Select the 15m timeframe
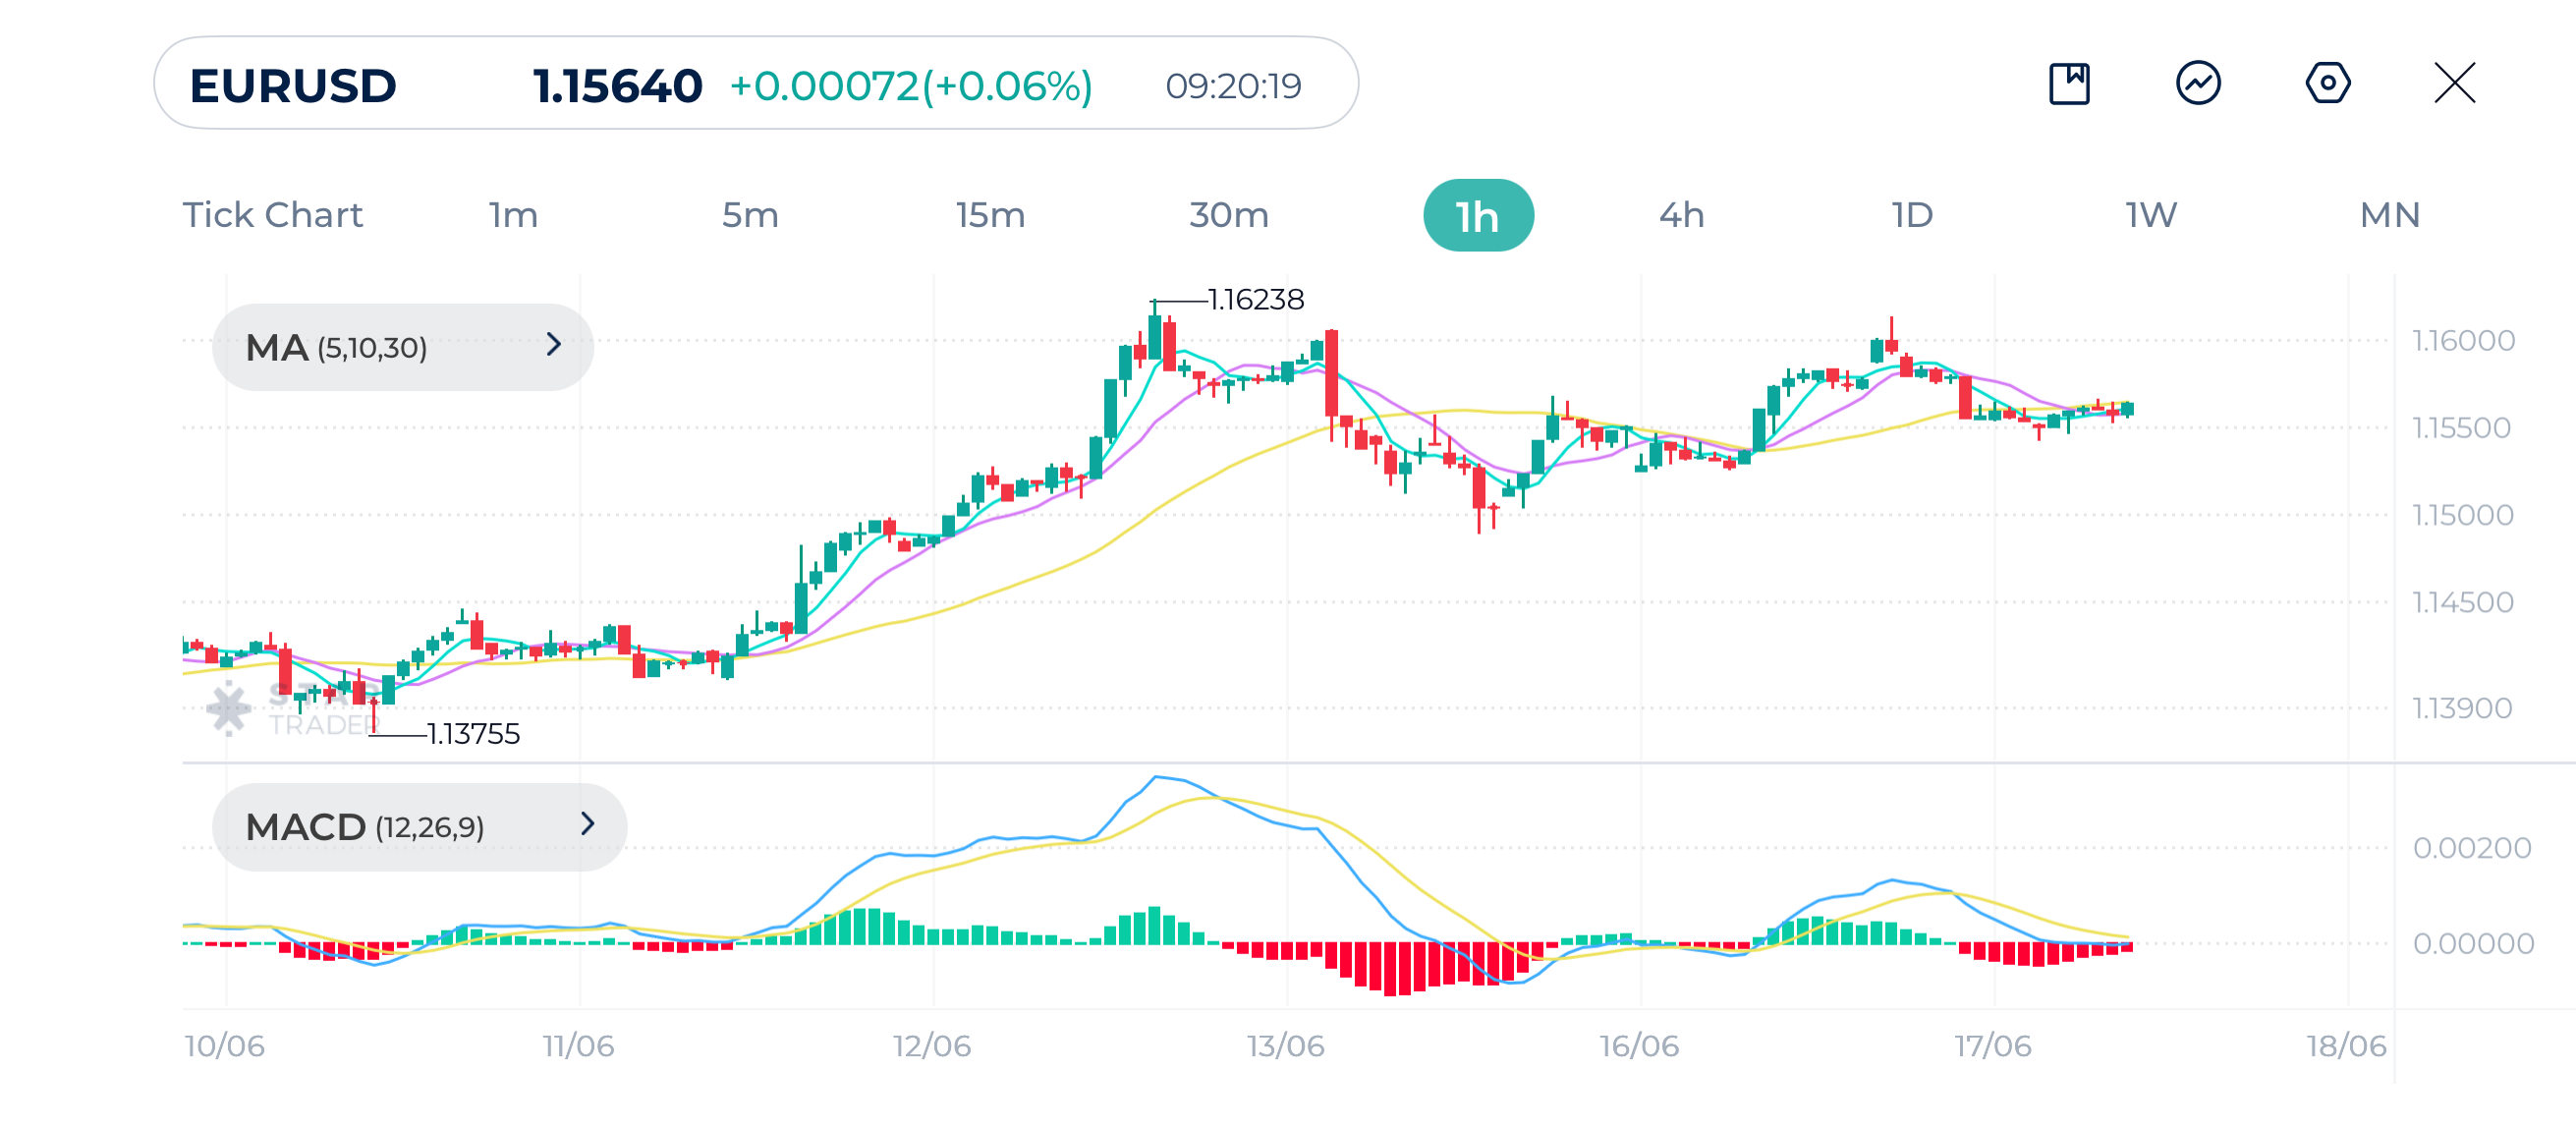 (990, 215)
